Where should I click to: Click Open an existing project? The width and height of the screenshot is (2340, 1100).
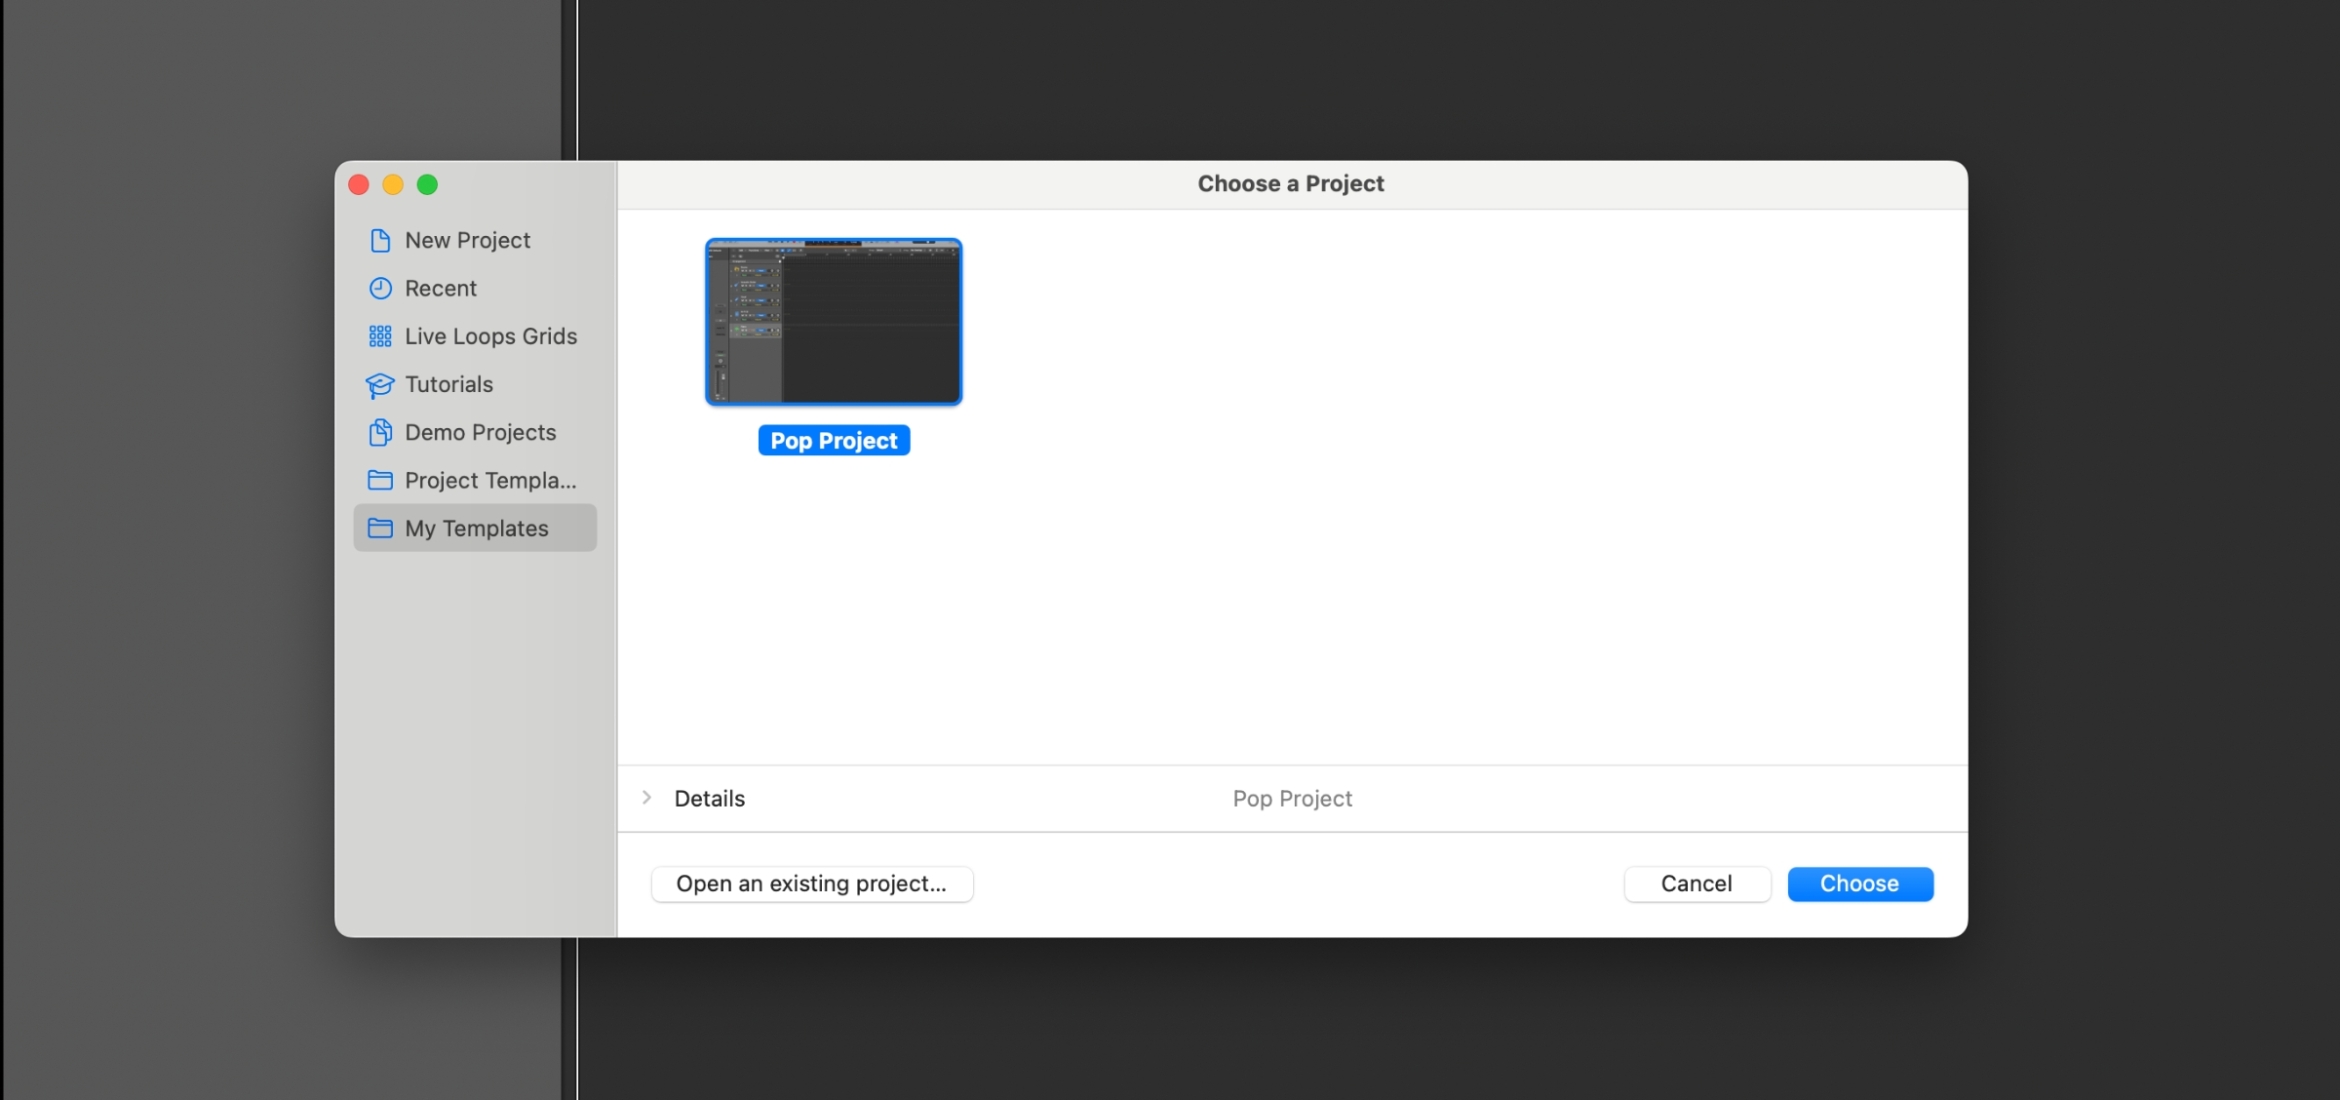pyautogui.click(x=811, y=883)
